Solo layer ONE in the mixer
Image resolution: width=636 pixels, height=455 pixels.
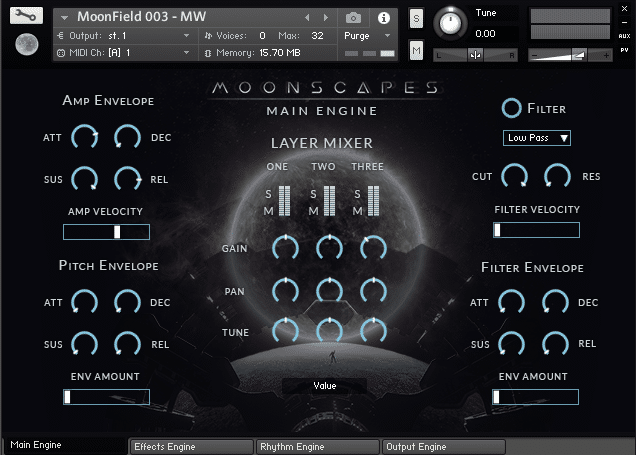pyautogui.click(x=268, y=193)
